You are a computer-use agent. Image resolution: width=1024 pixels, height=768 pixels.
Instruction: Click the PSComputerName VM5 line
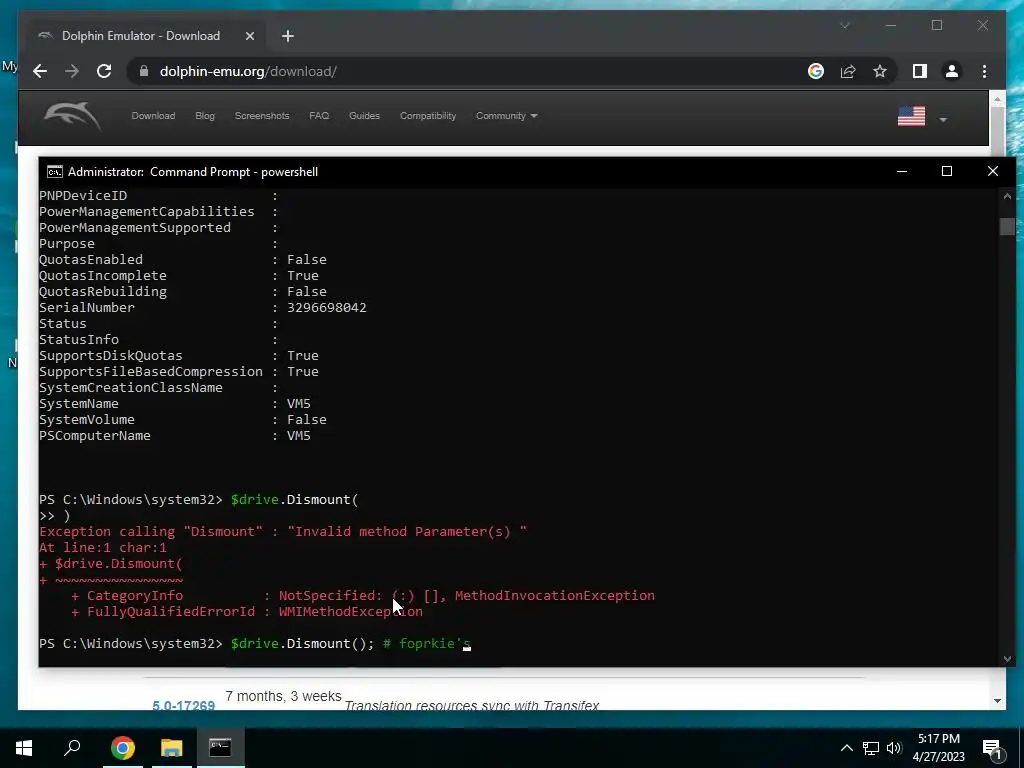(x=175, y=436)
